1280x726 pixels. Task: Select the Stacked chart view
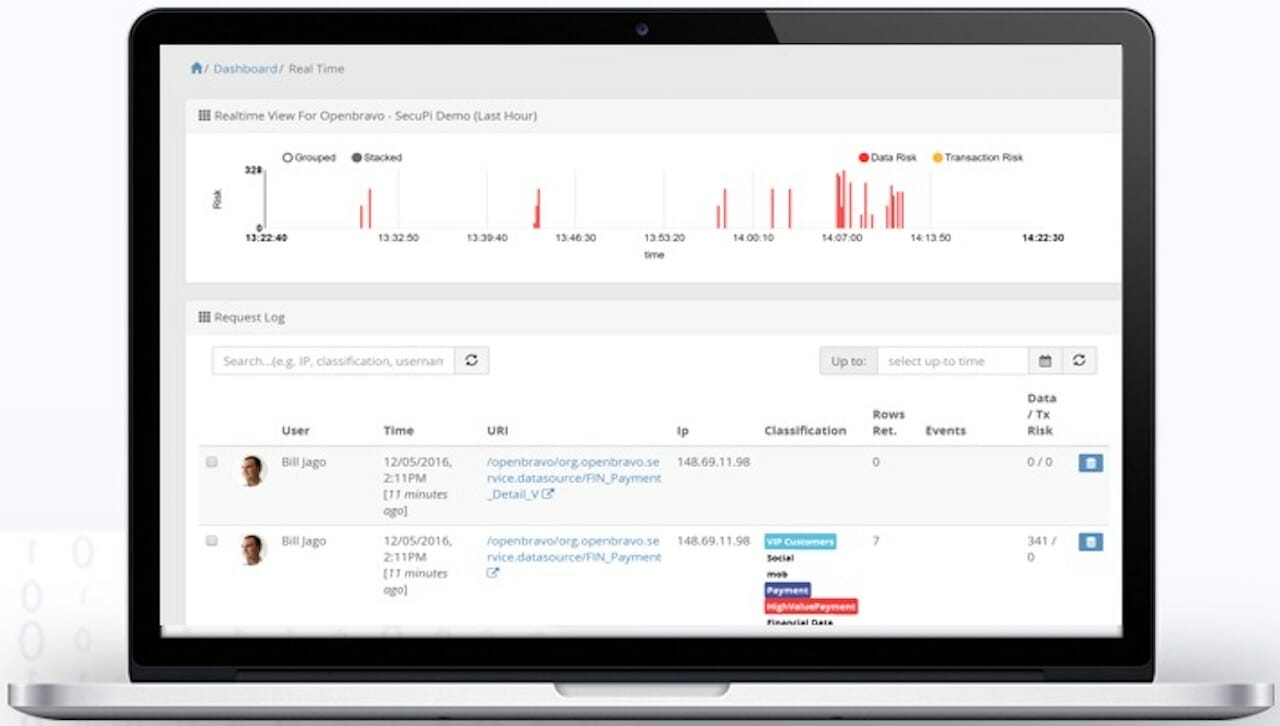(355, 157)
